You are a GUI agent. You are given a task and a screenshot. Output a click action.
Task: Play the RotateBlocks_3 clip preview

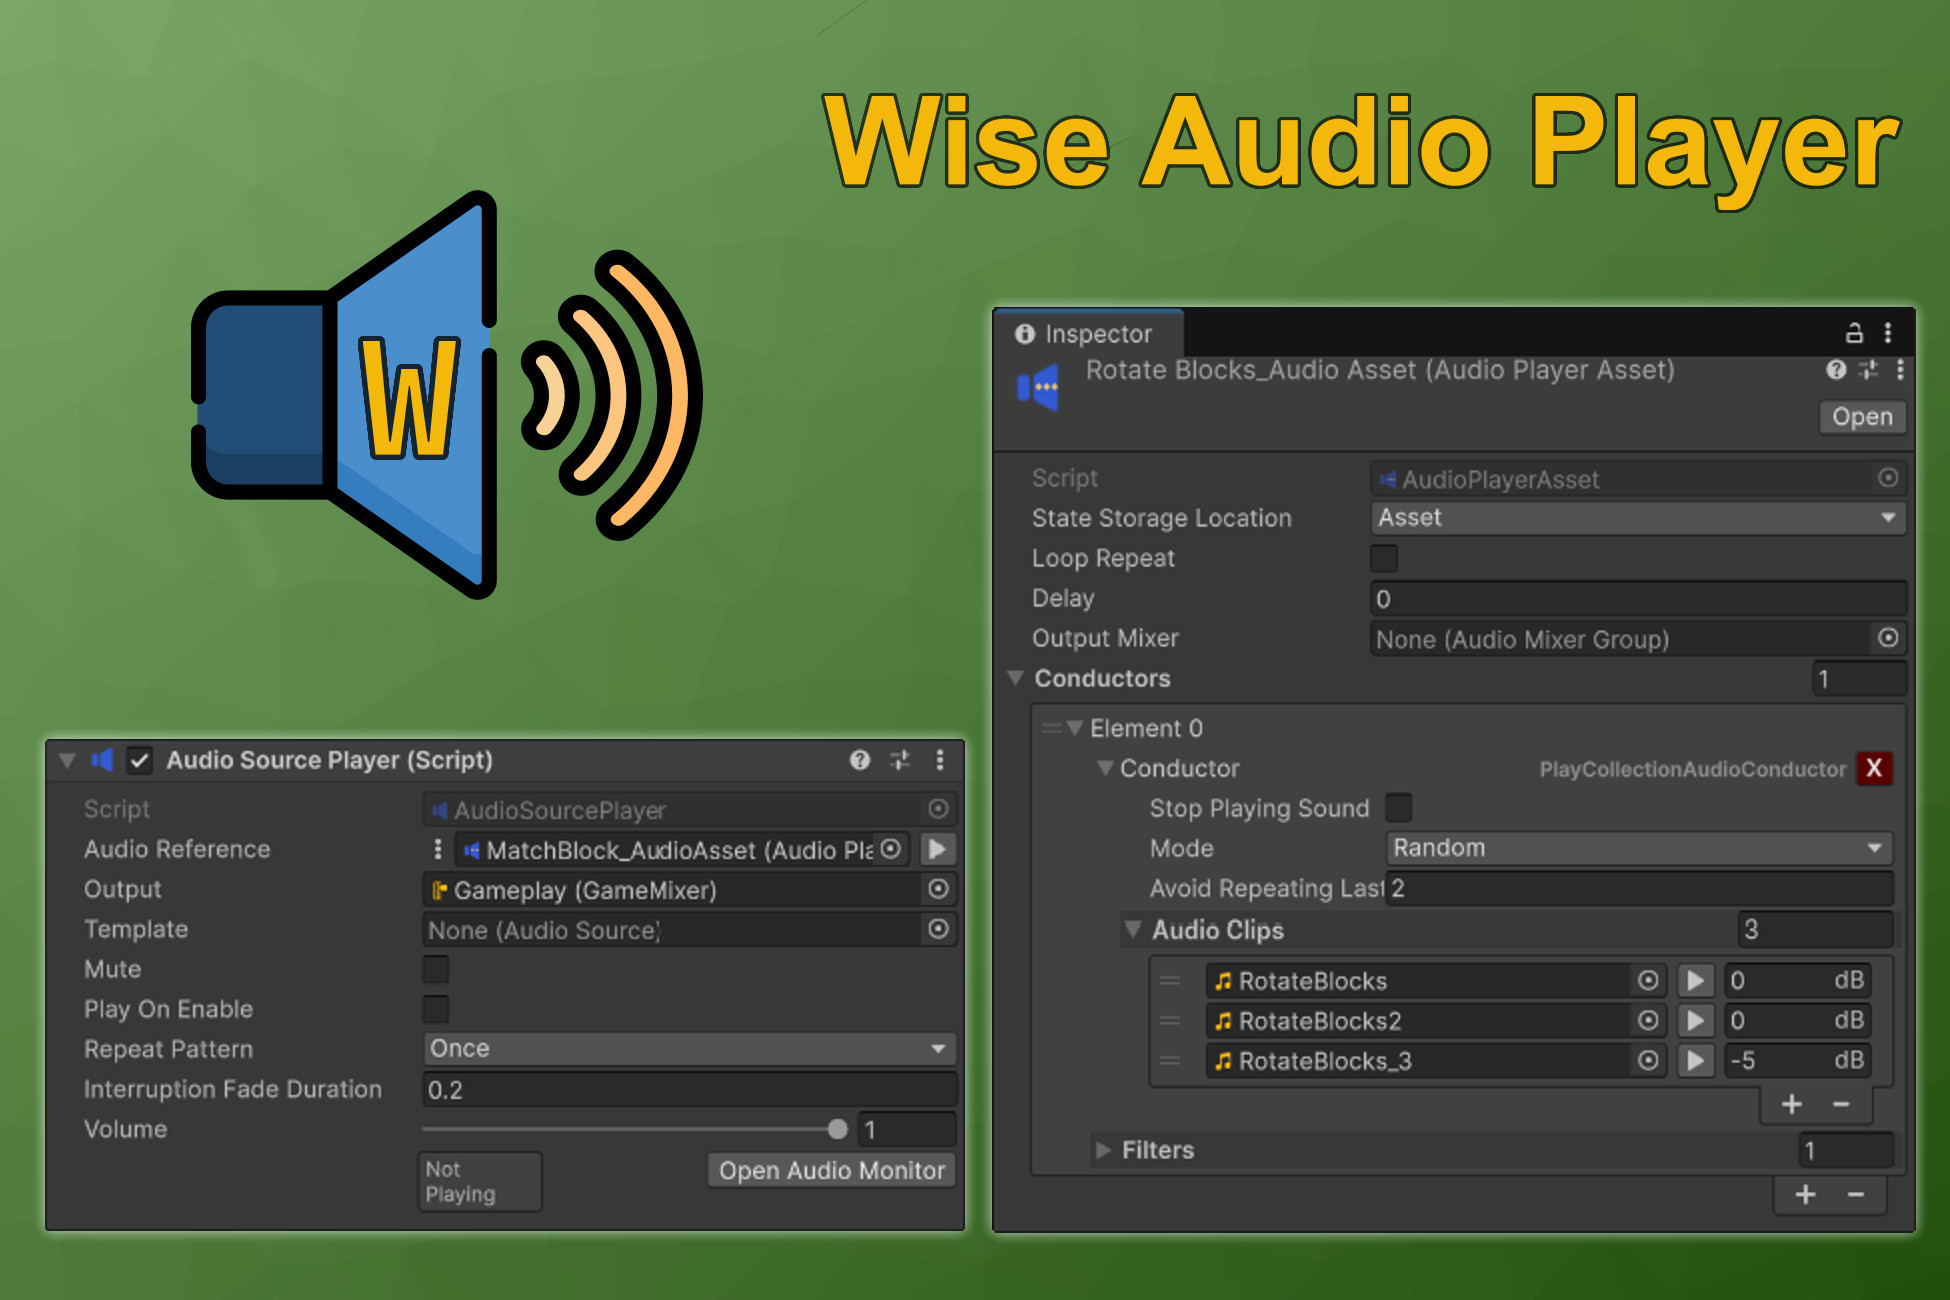tap(1696, 1061)
